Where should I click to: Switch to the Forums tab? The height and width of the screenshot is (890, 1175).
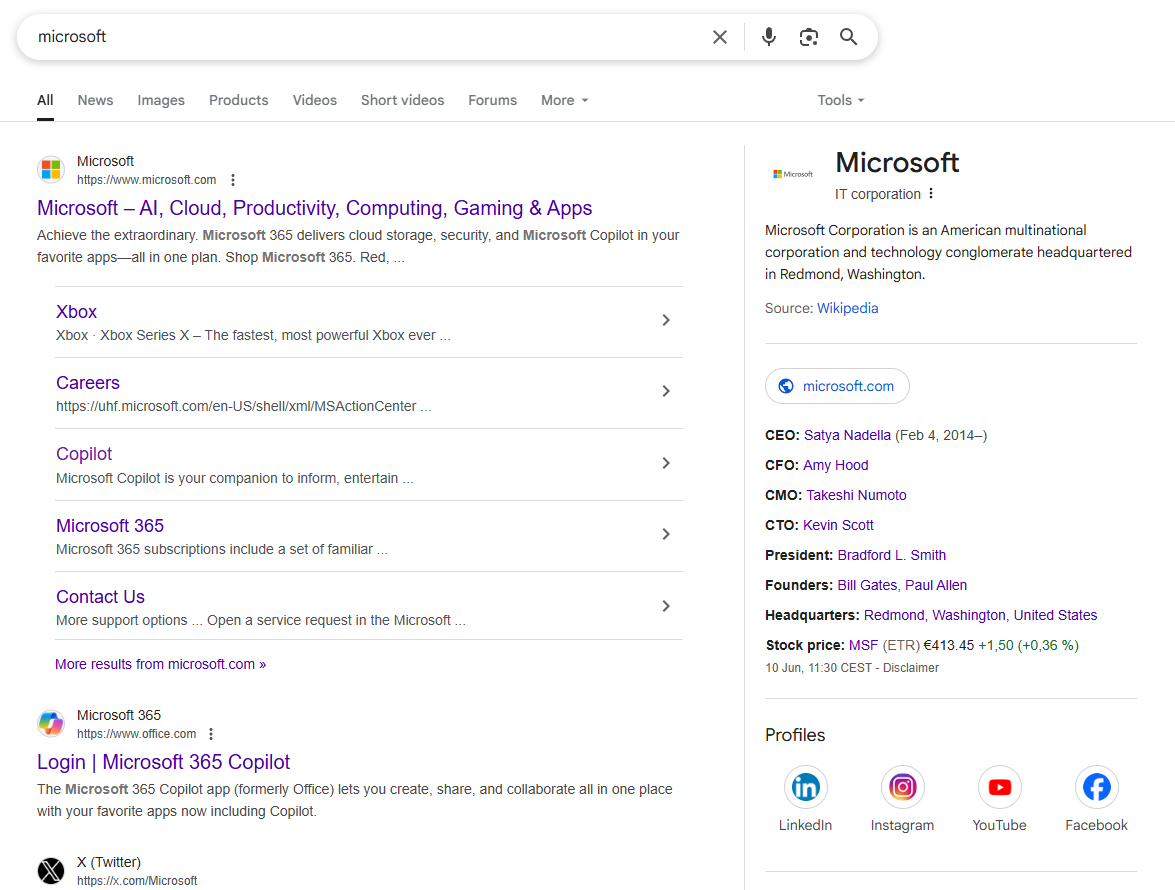pos(492,100)
